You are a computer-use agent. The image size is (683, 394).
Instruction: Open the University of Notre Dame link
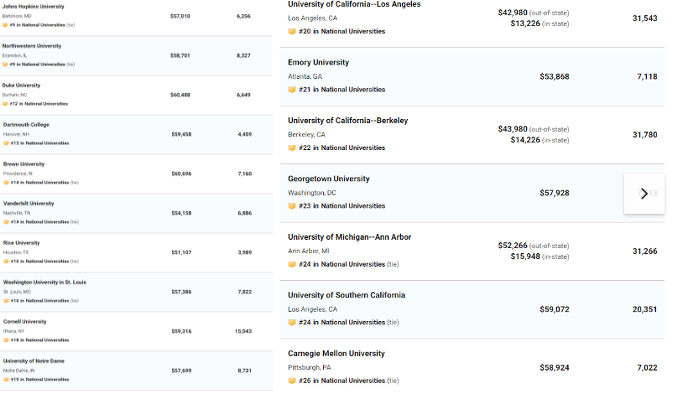[34, 361]
